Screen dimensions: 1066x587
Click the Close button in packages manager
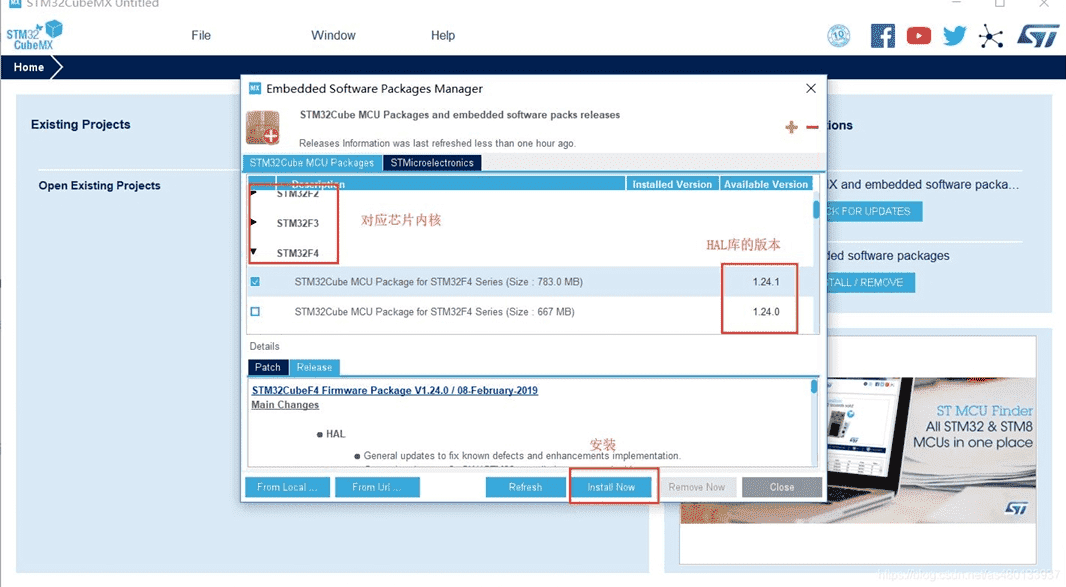(x=782, y=487)
